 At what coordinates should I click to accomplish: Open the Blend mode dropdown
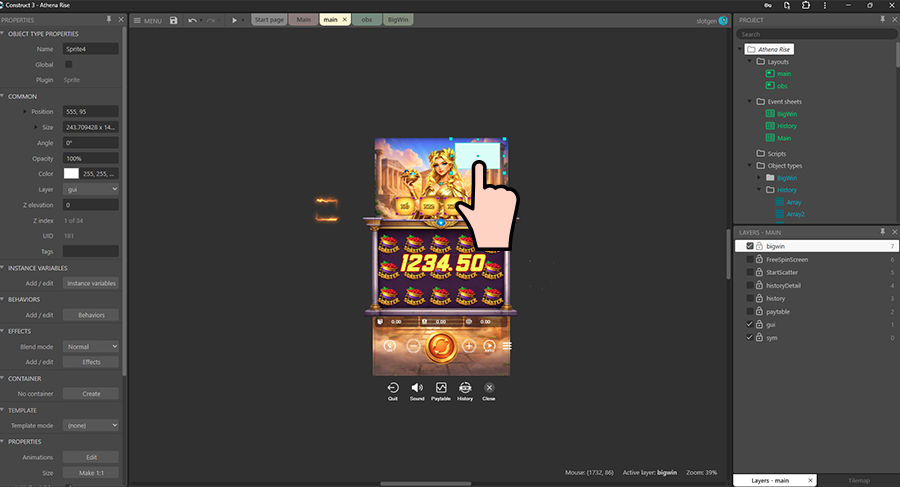91,346
